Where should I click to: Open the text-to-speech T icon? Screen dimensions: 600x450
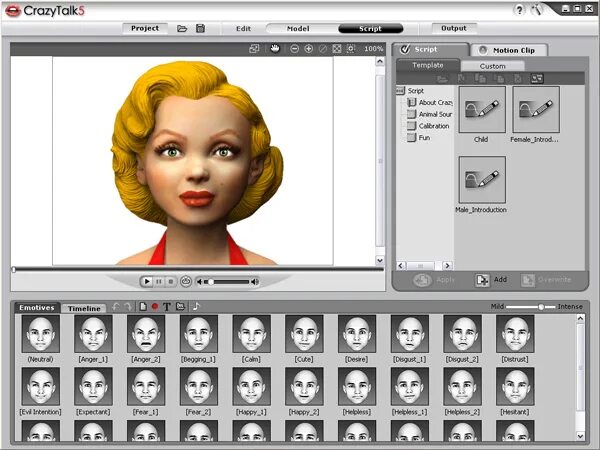tap(167, 307)
